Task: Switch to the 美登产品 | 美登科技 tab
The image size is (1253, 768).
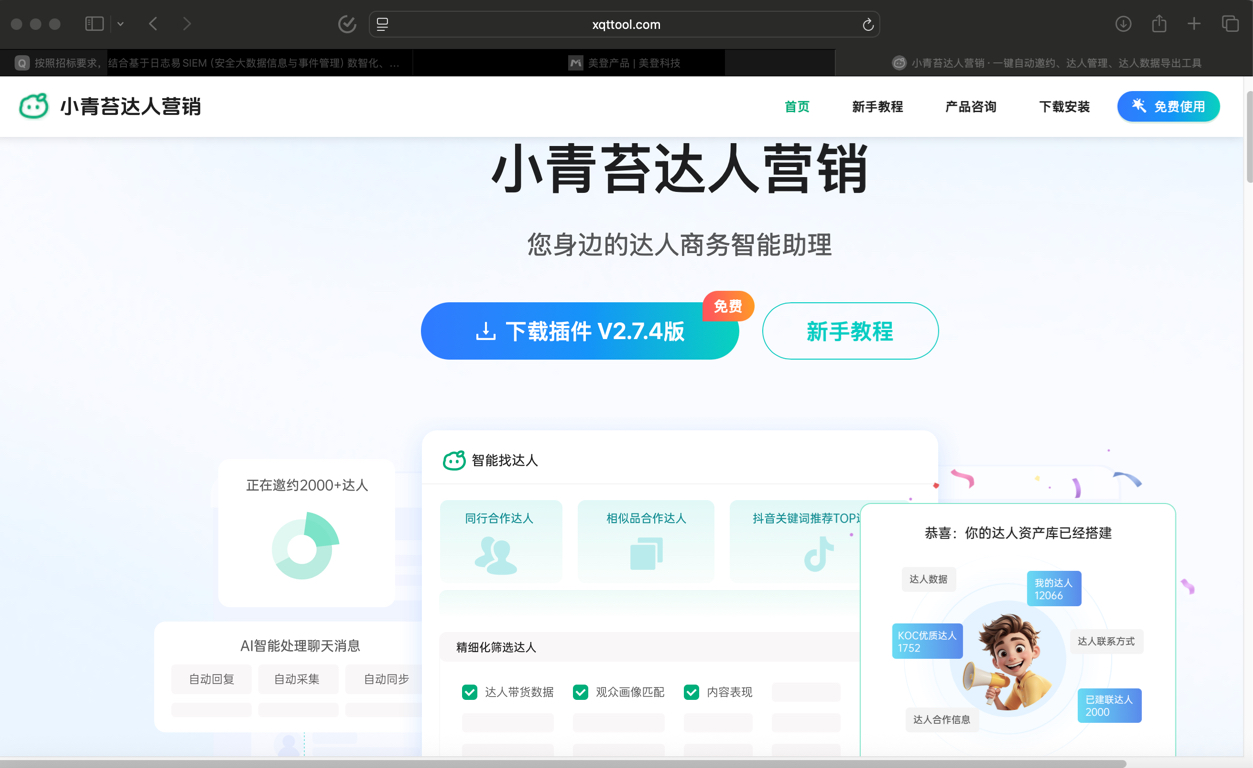Action: tap(624, 62)
